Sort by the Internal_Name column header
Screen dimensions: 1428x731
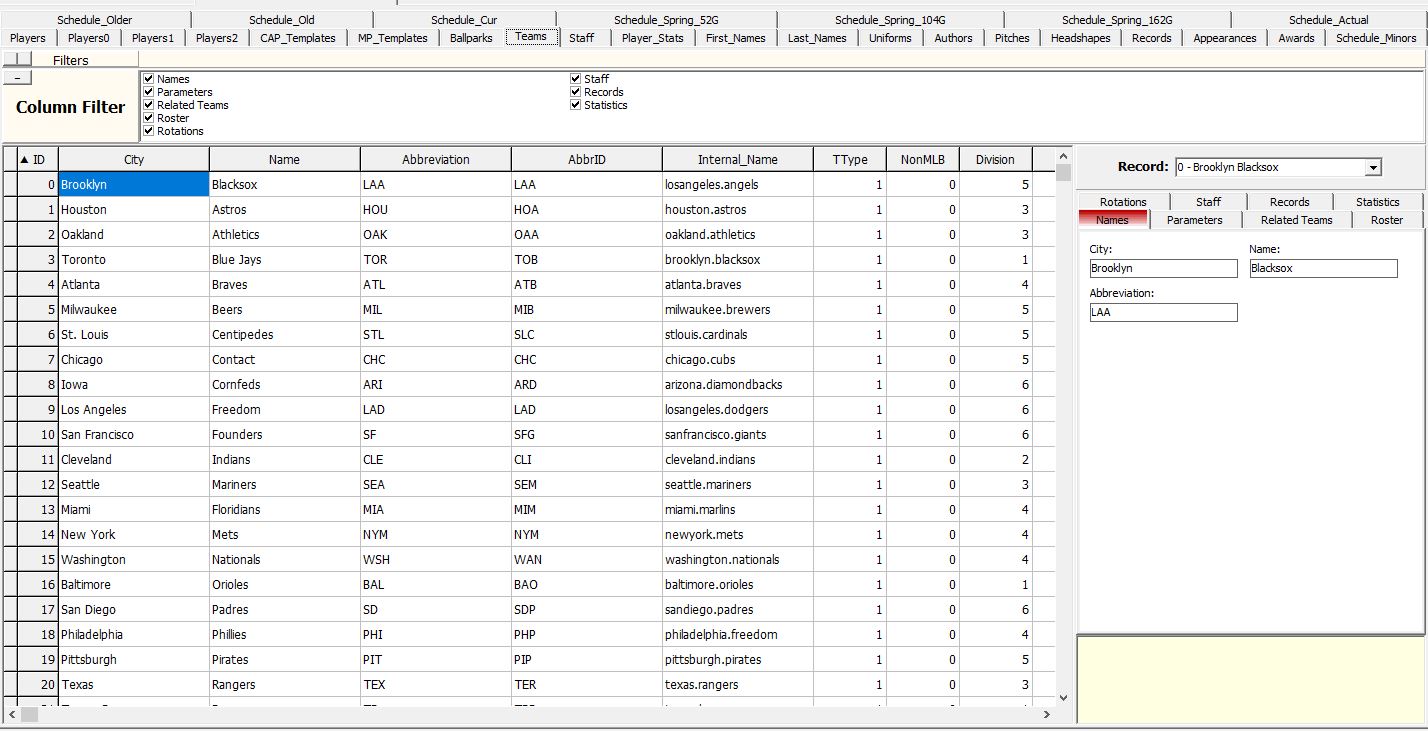(x=738, y=159)
